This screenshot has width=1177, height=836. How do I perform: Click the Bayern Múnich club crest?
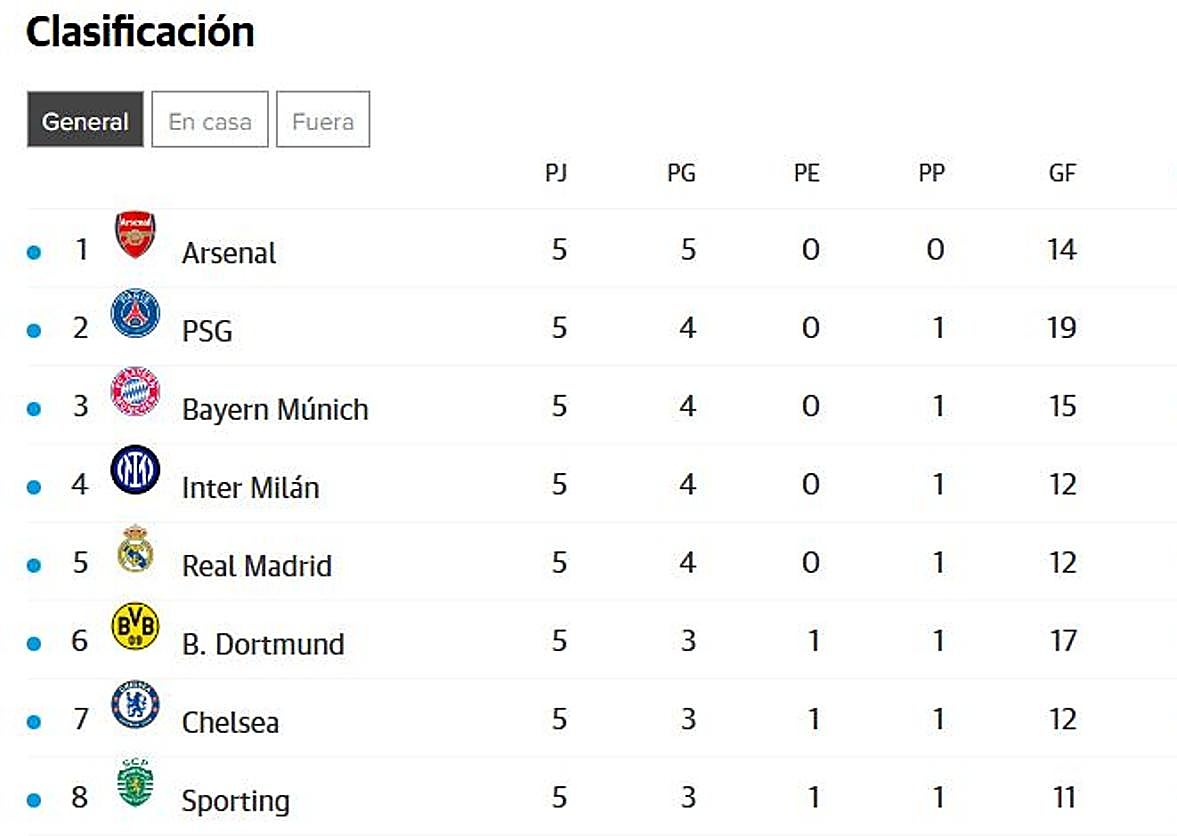tap(135, 391)
